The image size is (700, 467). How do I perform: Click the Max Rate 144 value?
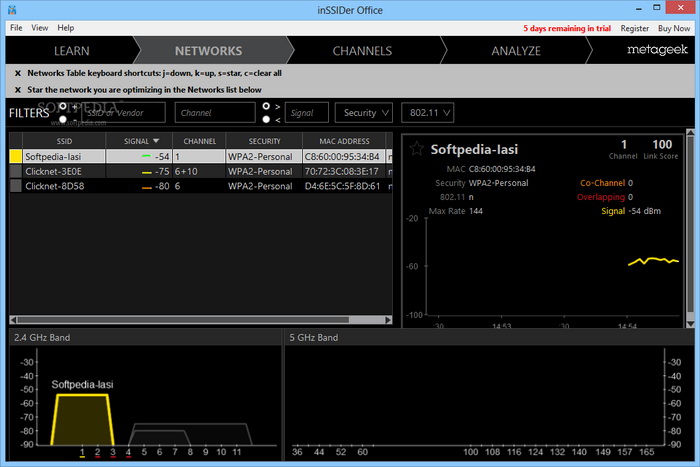tap(476, 211)
